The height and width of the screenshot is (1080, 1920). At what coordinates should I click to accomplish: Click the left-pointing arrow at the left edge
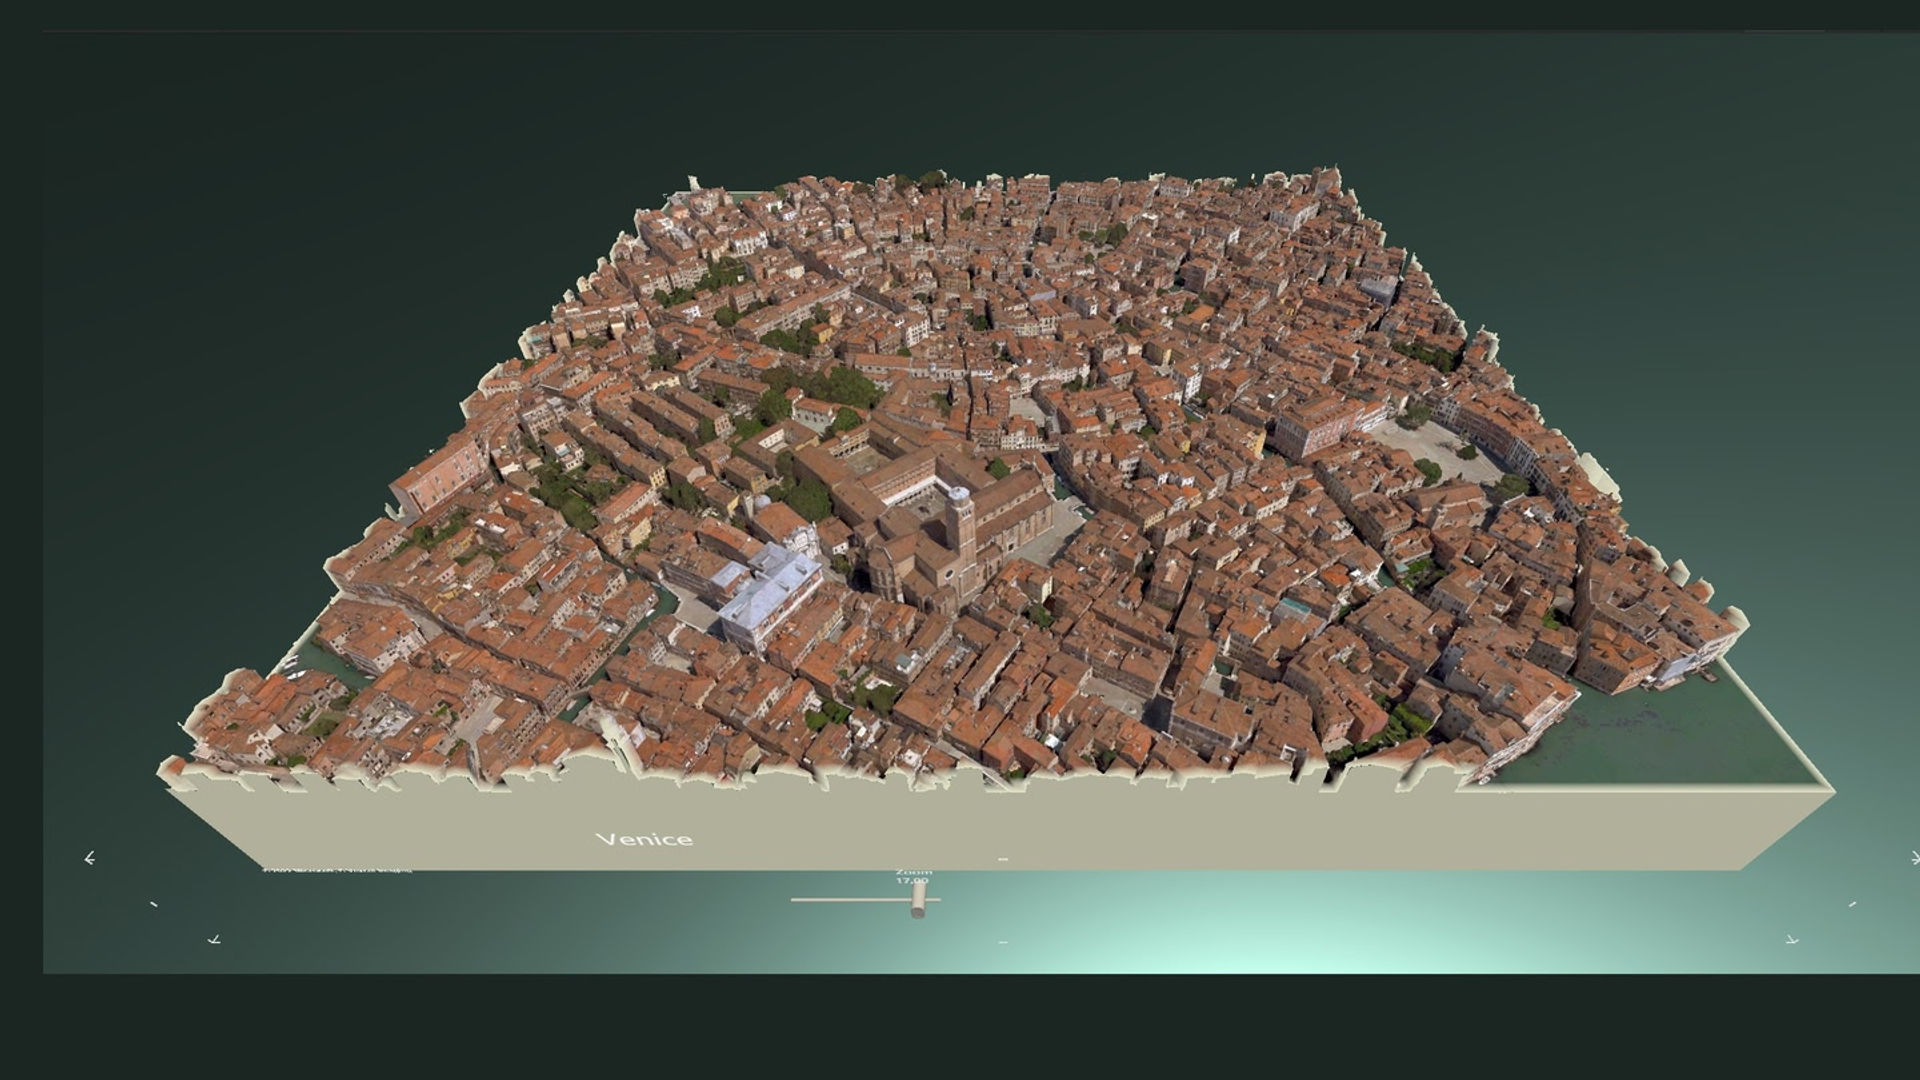90,857
